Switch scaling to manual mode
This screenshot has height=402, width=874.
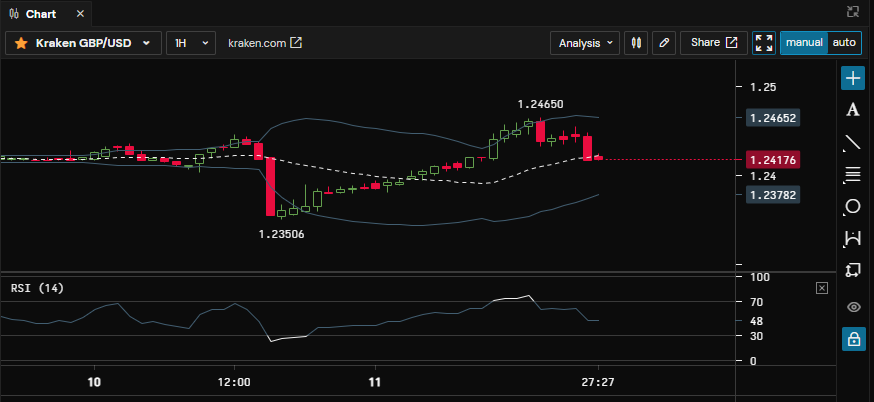click(x=804, y=43)
